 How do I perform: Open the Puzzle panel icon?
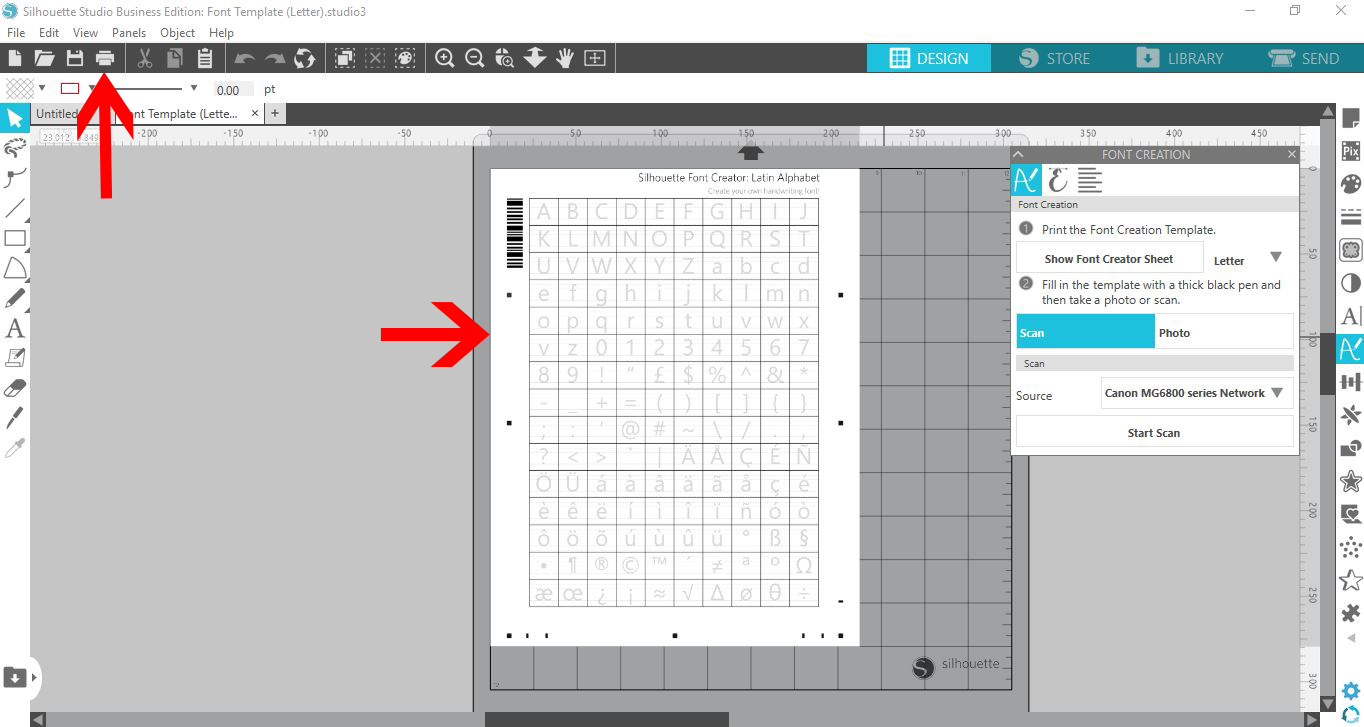tap(1350, 612)
